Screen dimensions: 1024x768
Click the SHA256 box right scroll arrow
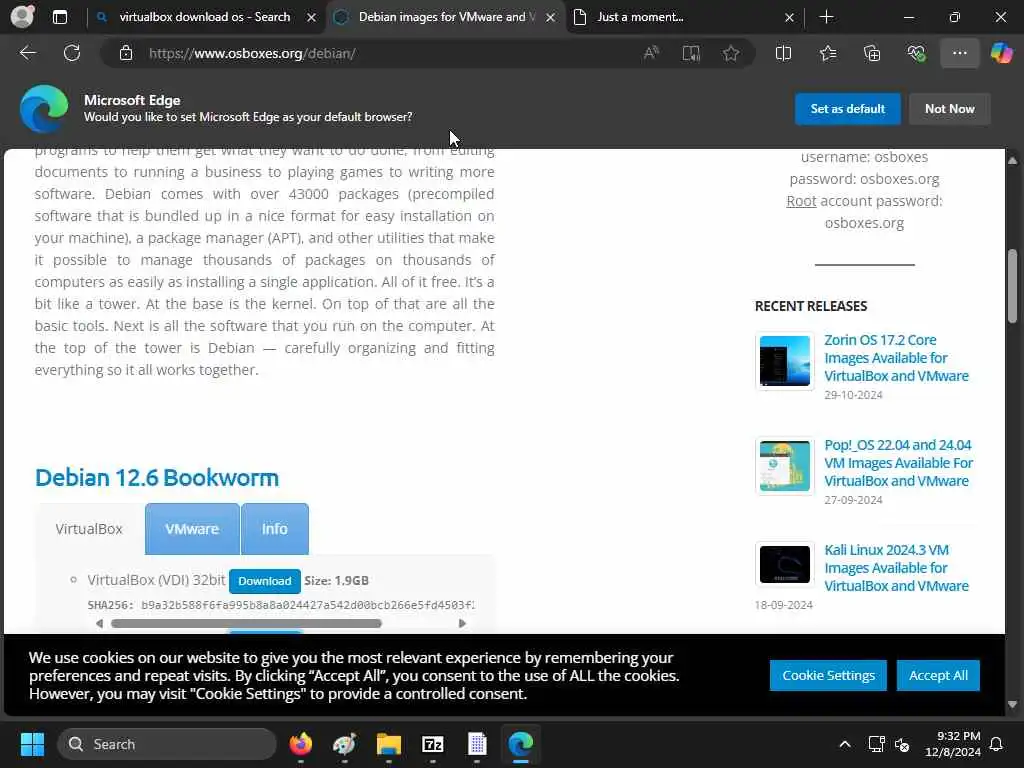[462, 624]
